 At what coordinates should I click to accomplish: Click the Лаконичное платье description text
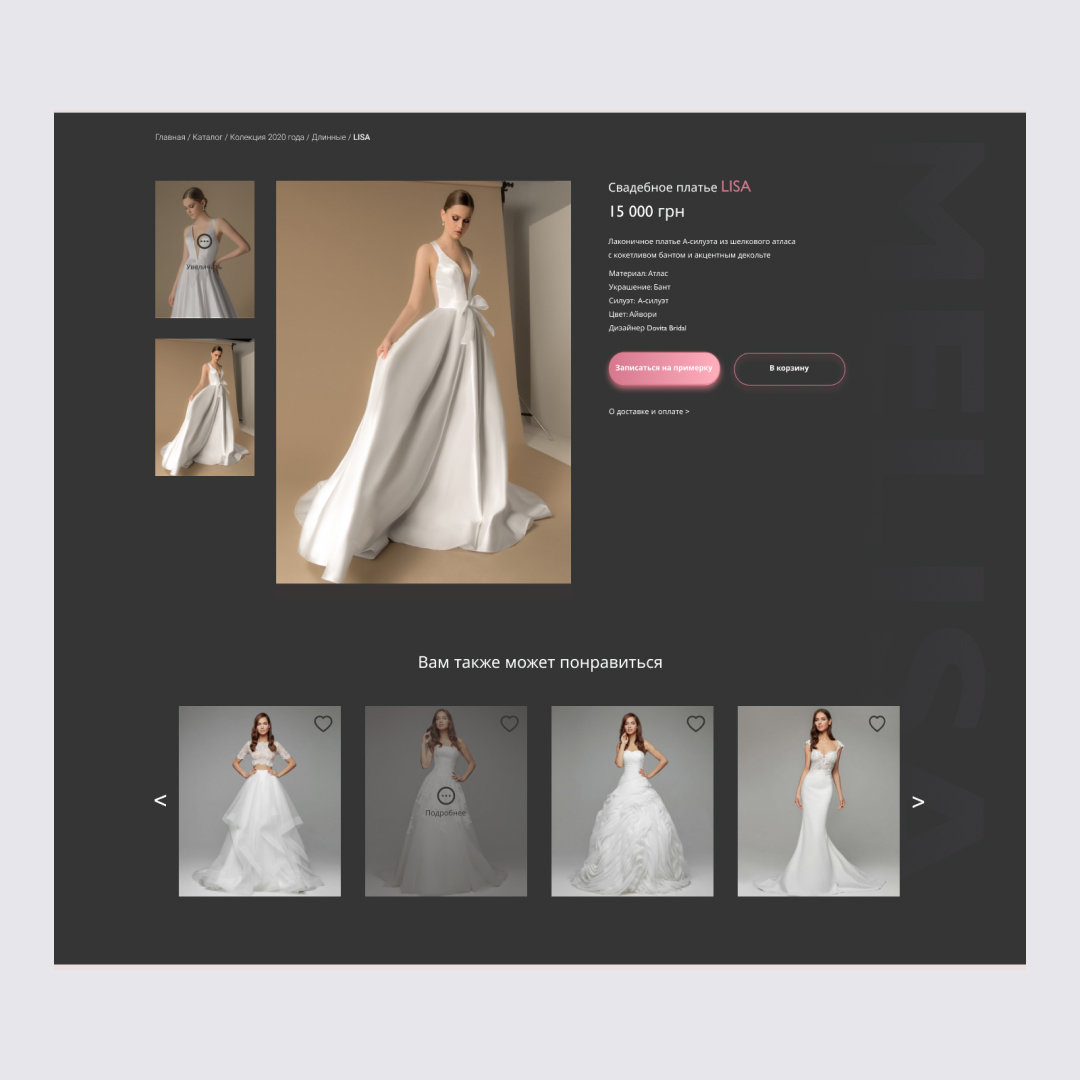(701, 248)
